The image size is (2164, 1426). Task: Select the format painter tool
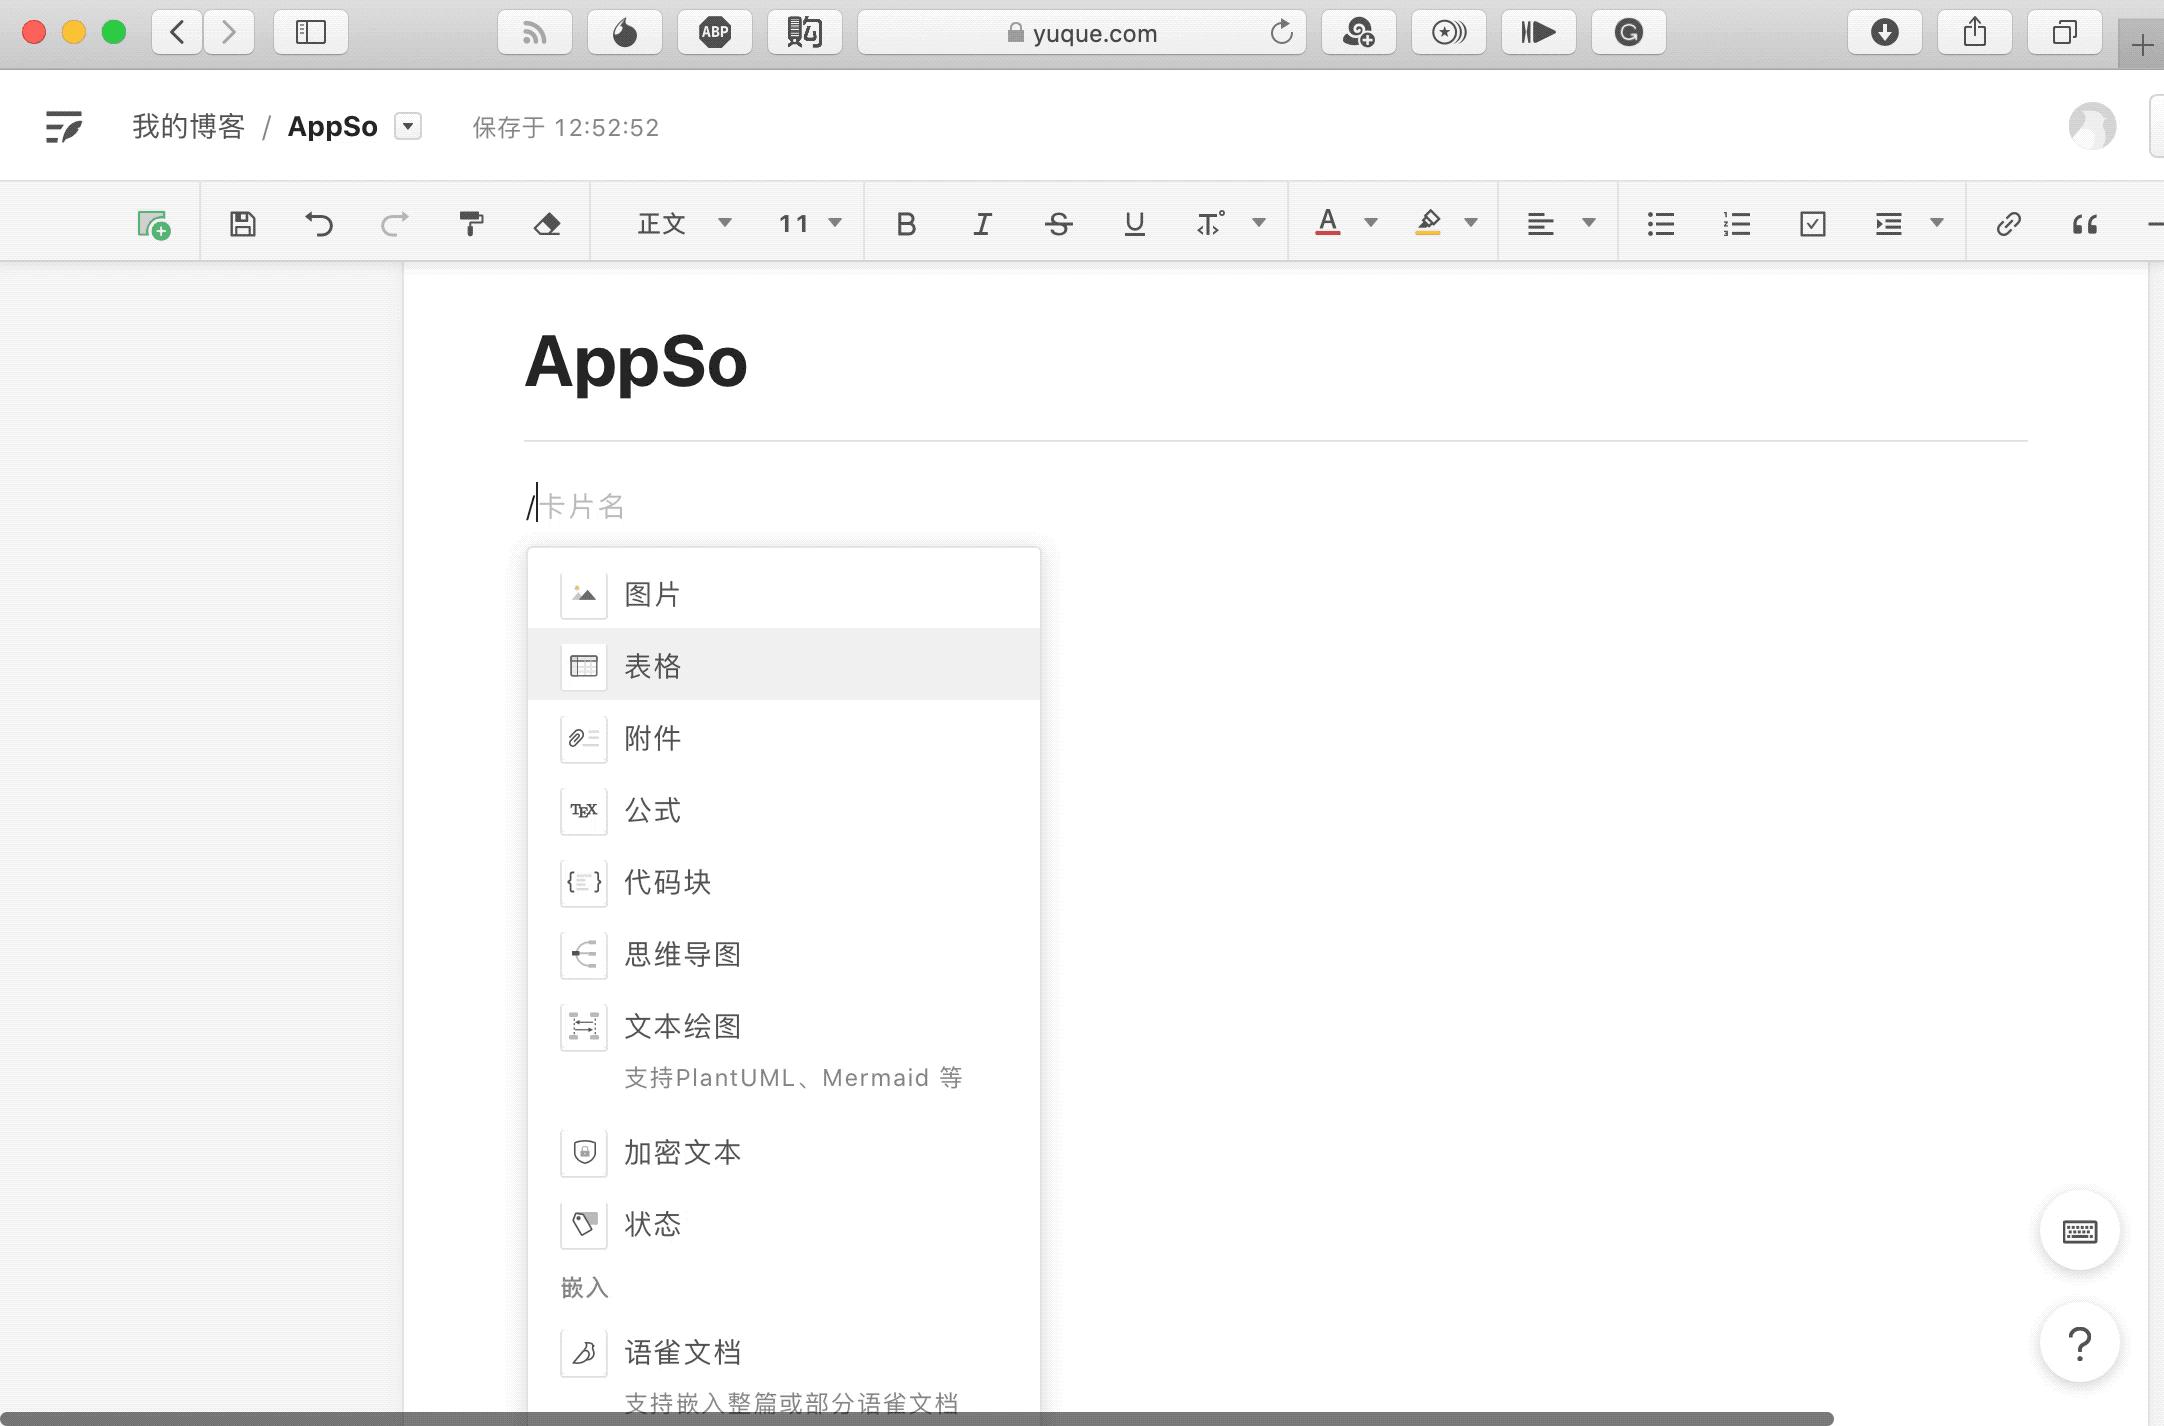pyautogui.click(x=471, y=224)
